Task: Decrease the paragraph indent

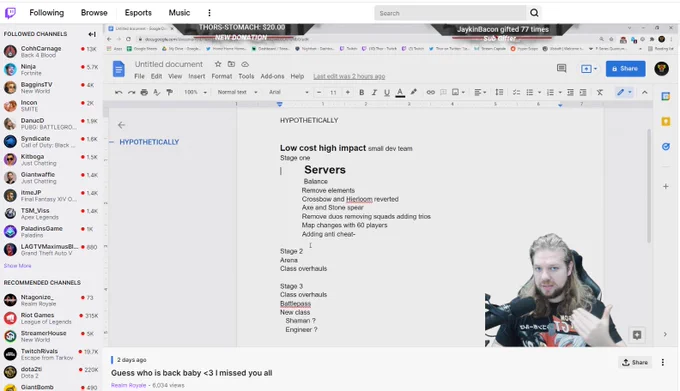Action: [x=570, y=92]
